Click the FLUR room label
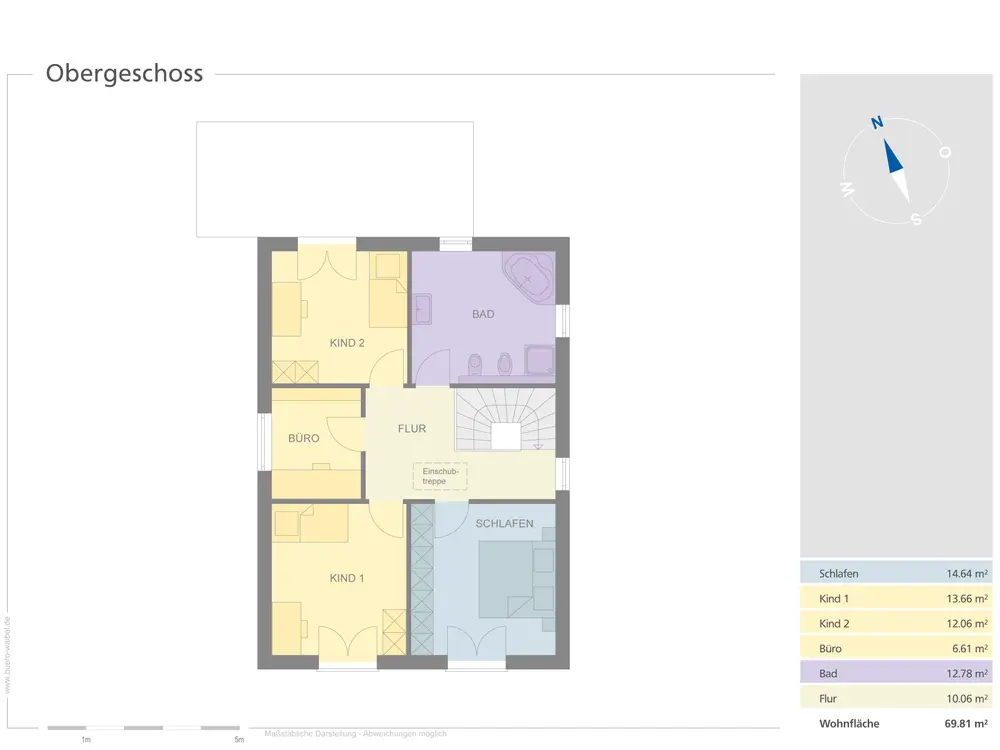1000x750 pixels. pyautogui.click(x=412, y=429)
